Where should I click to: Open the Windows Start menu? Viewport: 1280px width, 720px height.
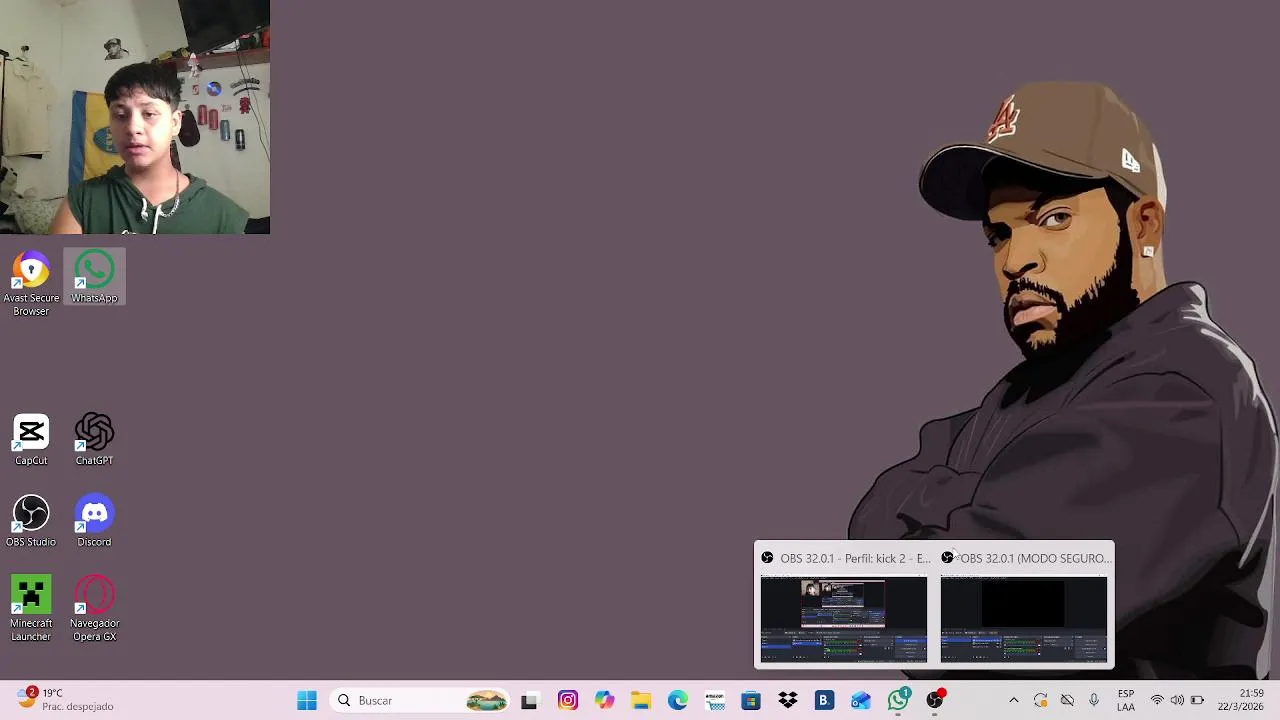[307, 700]
